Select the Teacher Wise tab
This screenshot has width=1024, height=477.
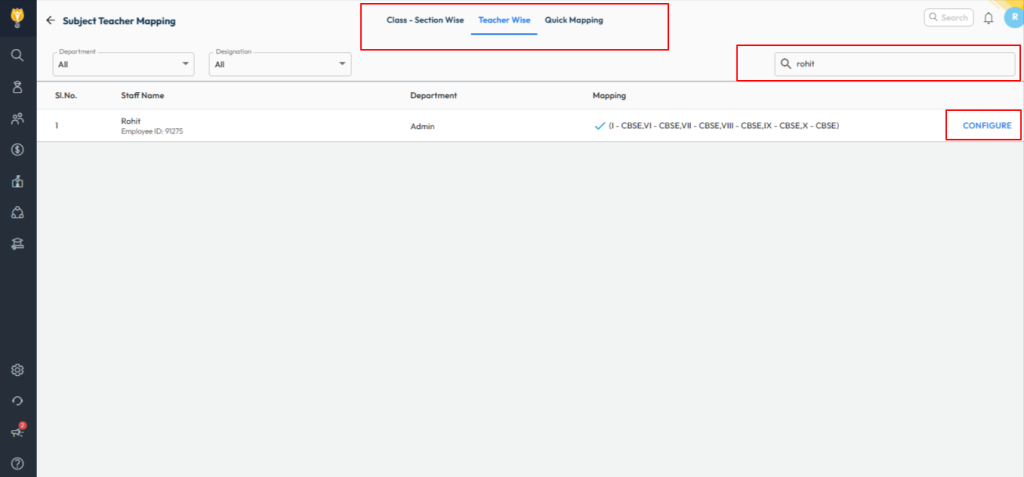[x=504, y=20]
